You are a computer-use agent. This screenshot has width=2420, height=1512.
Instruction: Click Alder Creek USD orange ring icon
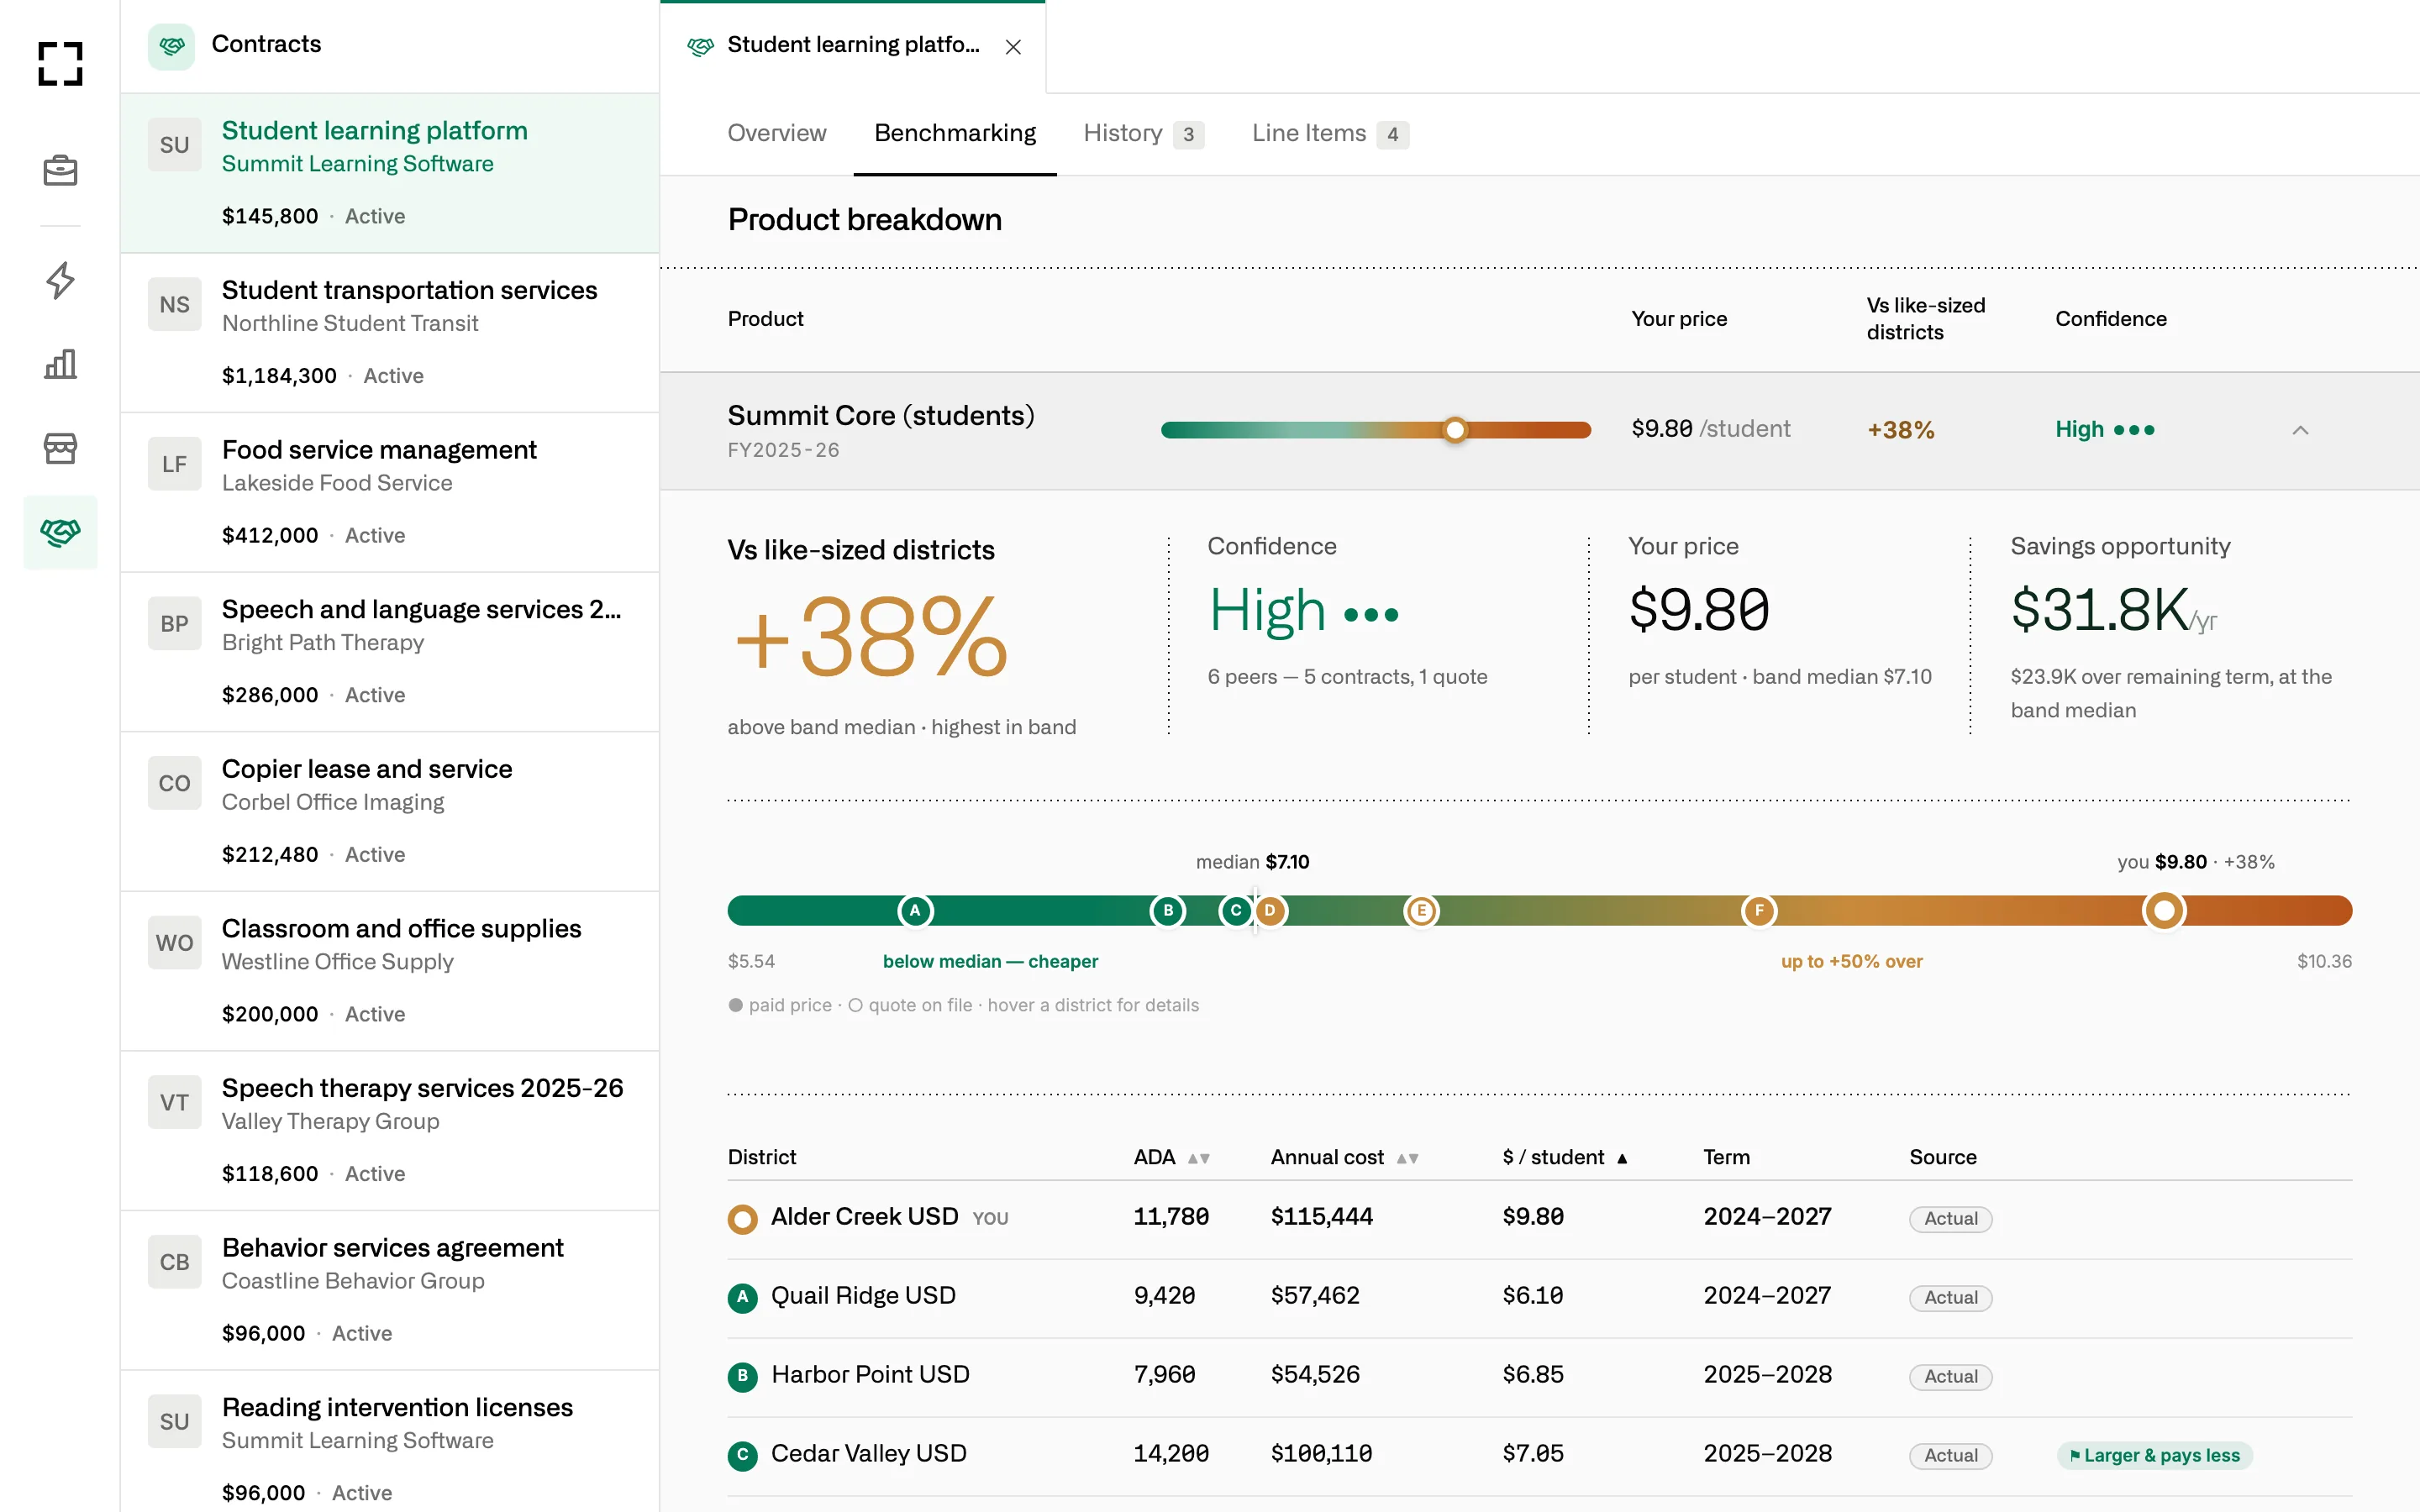742,1219
